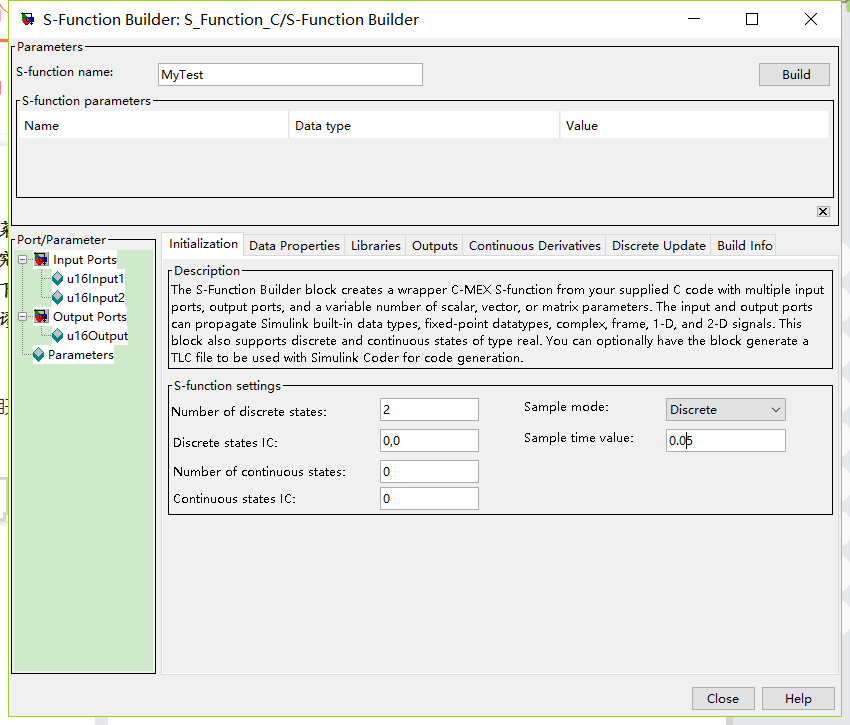Click the S-Function Builder title bar icon
The height and width of the screenshot is (725, 850).
coord(27,20)
